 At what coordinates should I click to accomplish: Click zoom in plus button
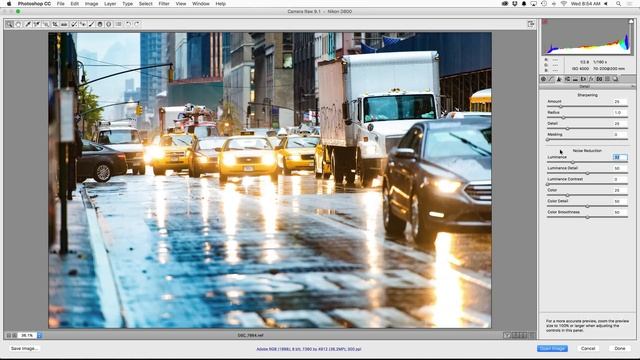click(x=15, y=336)
